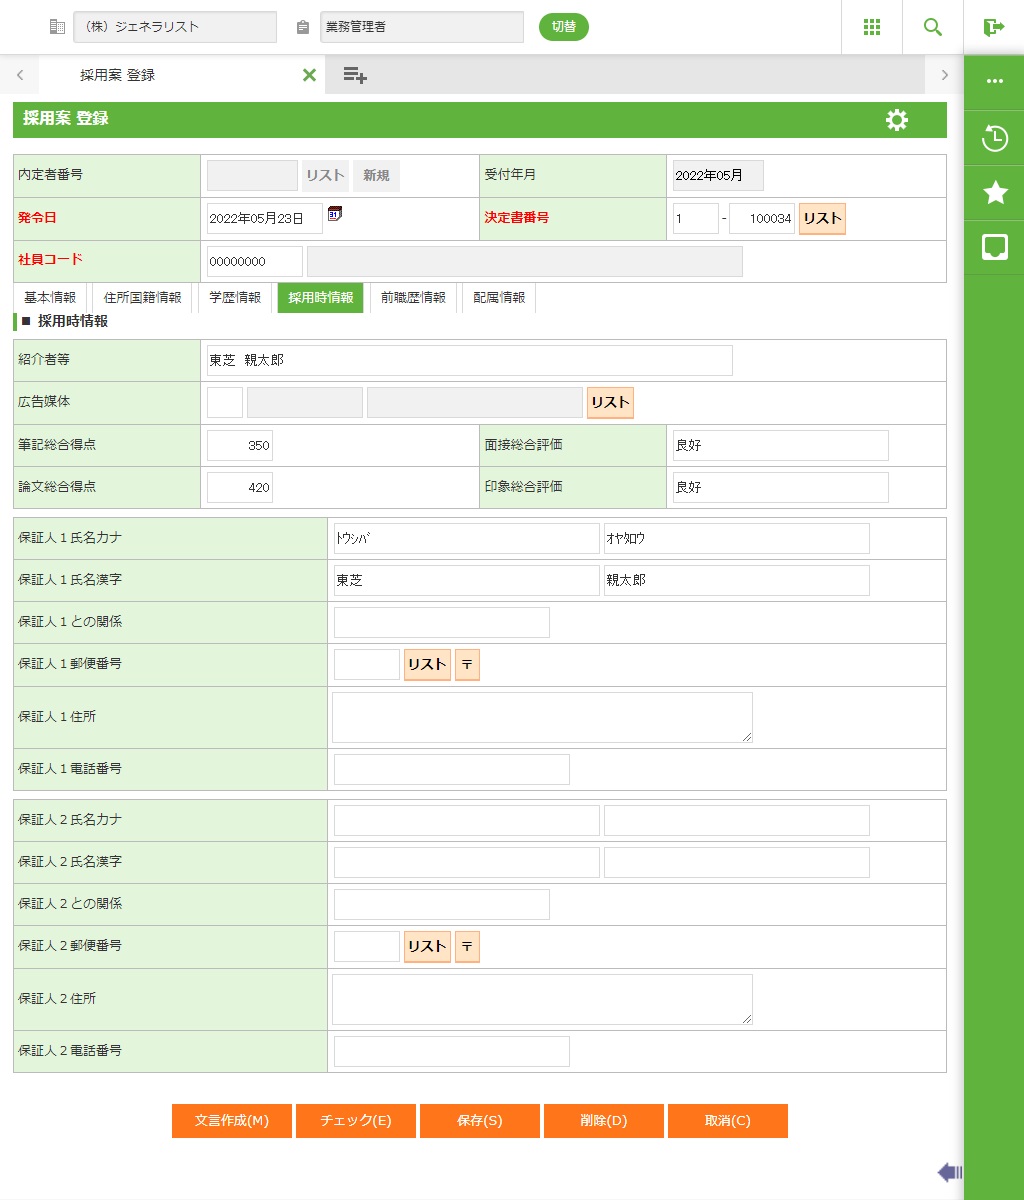Switch to the 基本情報 tab
This screenshot has width=1024, height=1200.
click(50, 298)
